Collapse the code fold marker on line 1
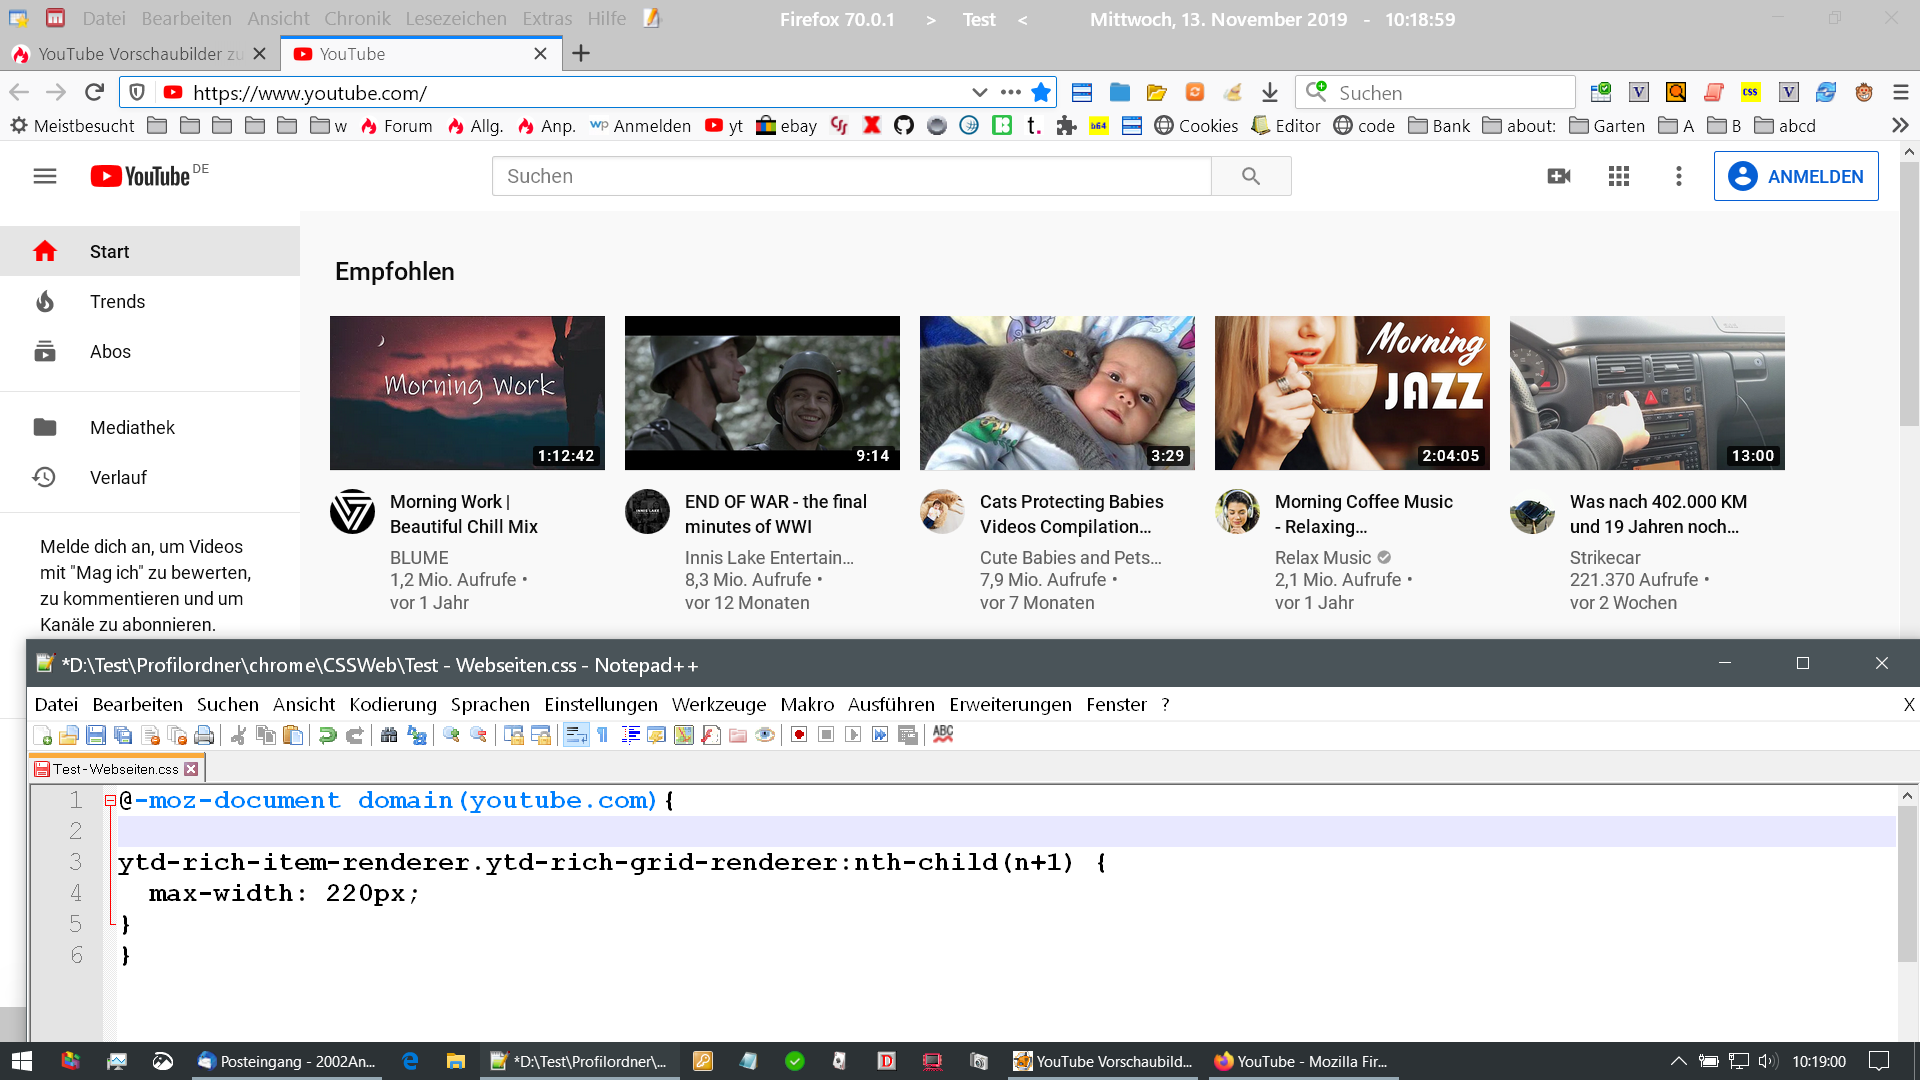The width and height of the screenshot is (1920, 1080). pyautogui.click(x=110, y=801)
